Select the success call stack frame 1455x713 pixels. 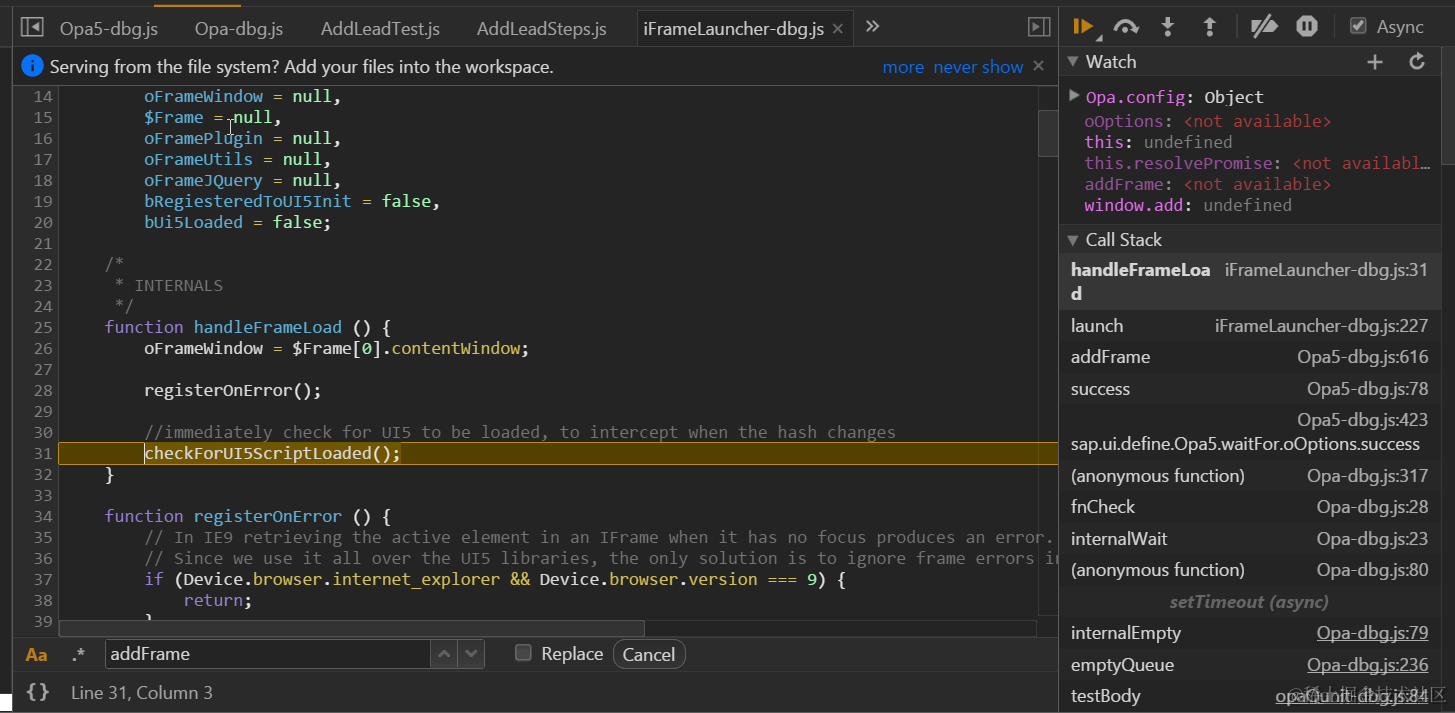click(x=1249, y=389)
